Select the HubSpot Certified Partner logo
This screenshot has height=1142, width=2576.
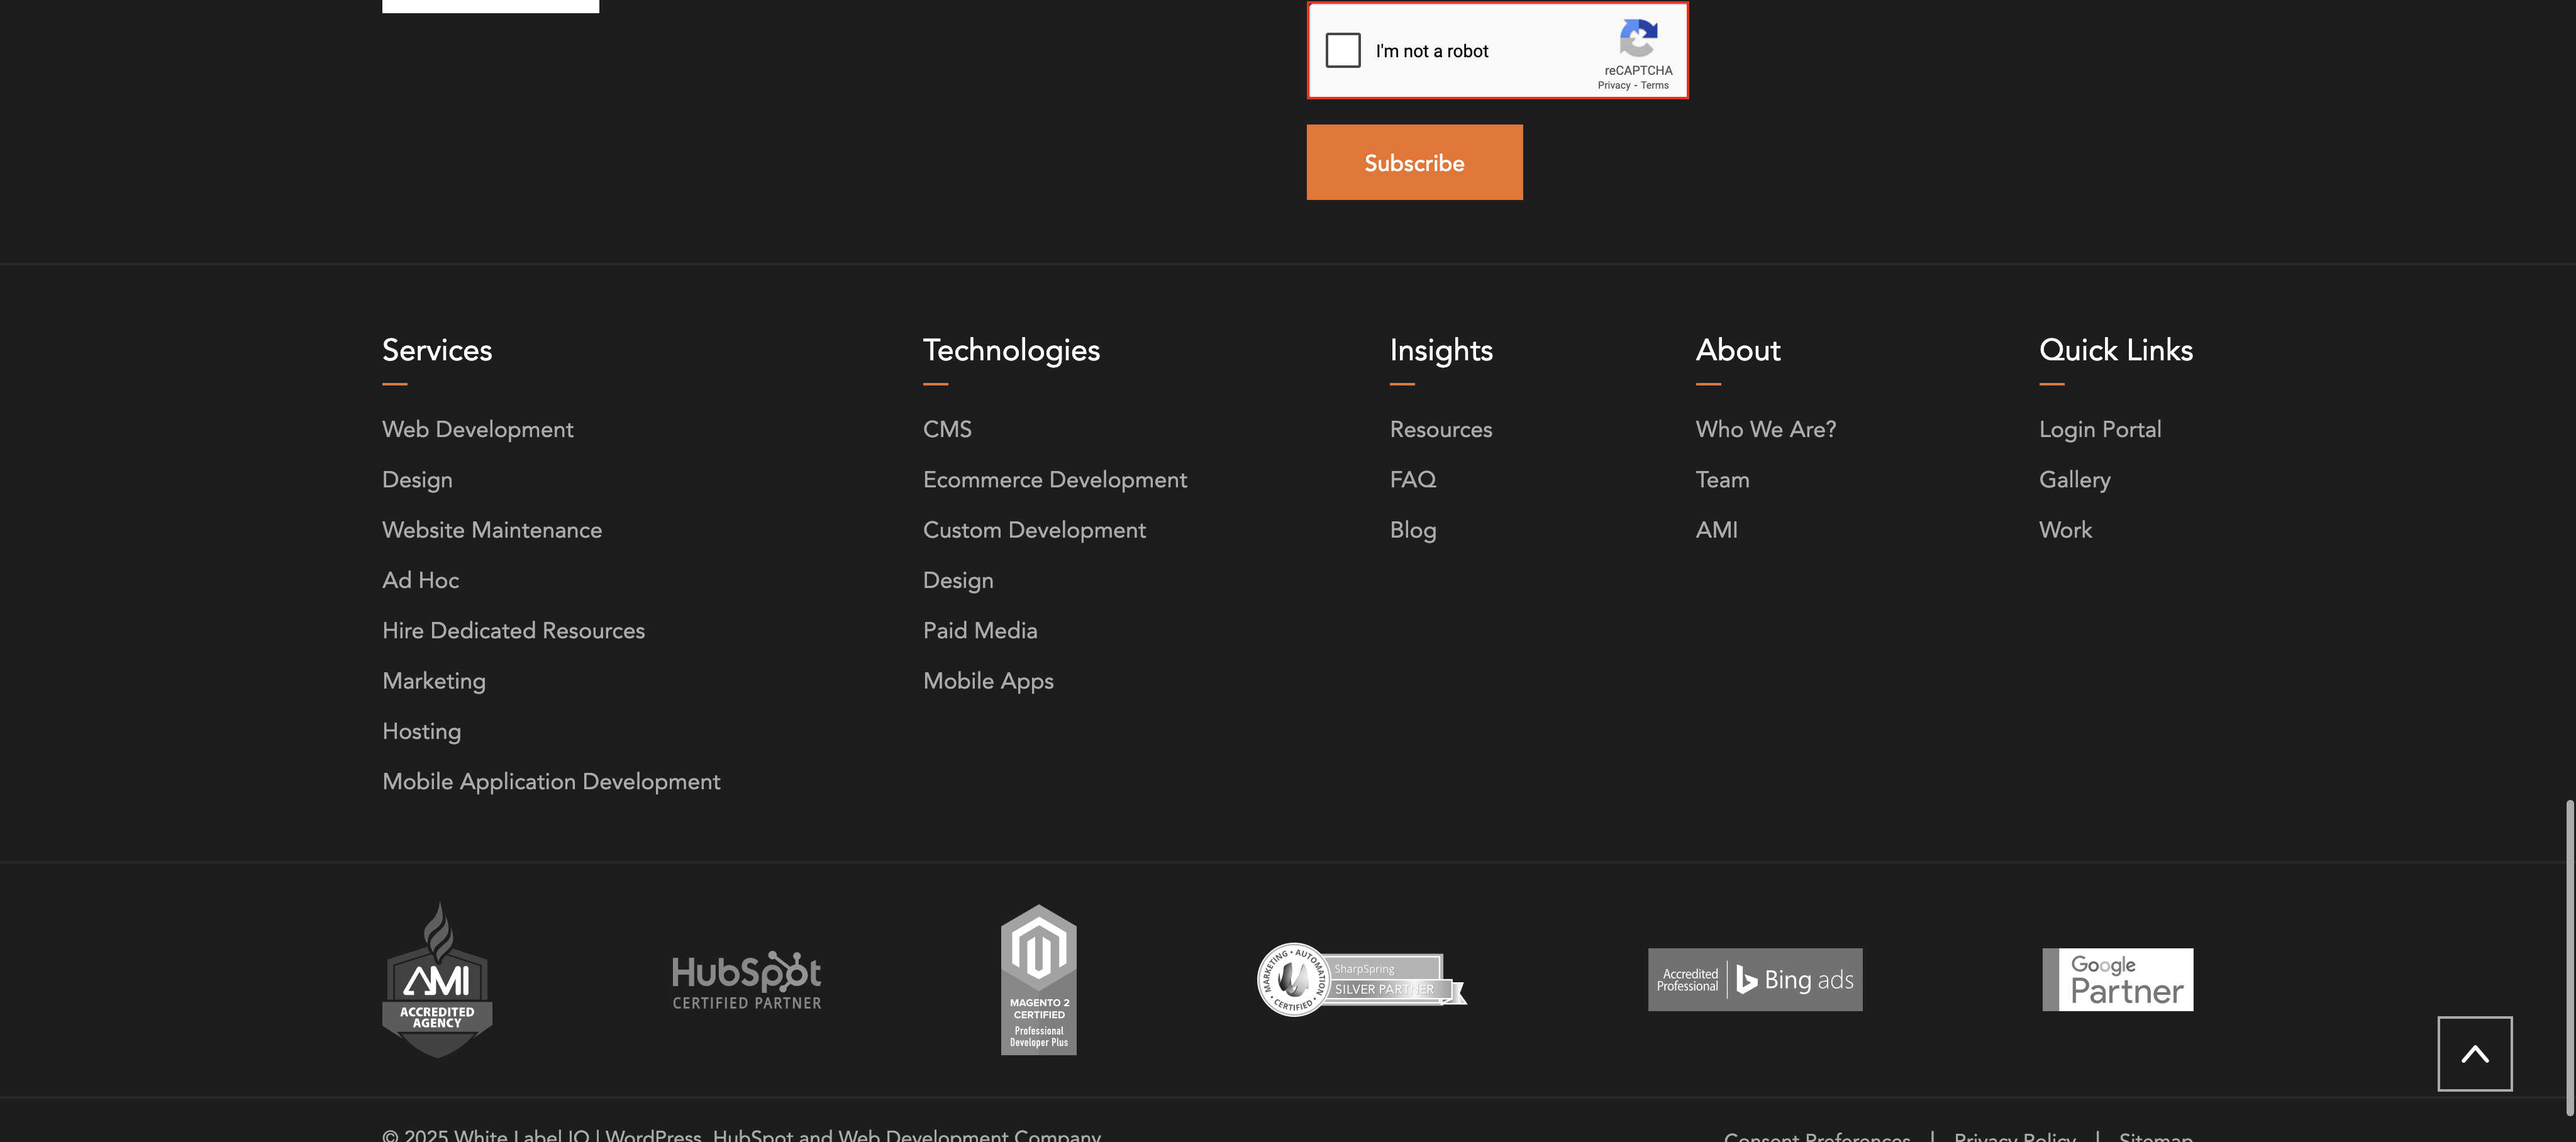tap(746, 978)
